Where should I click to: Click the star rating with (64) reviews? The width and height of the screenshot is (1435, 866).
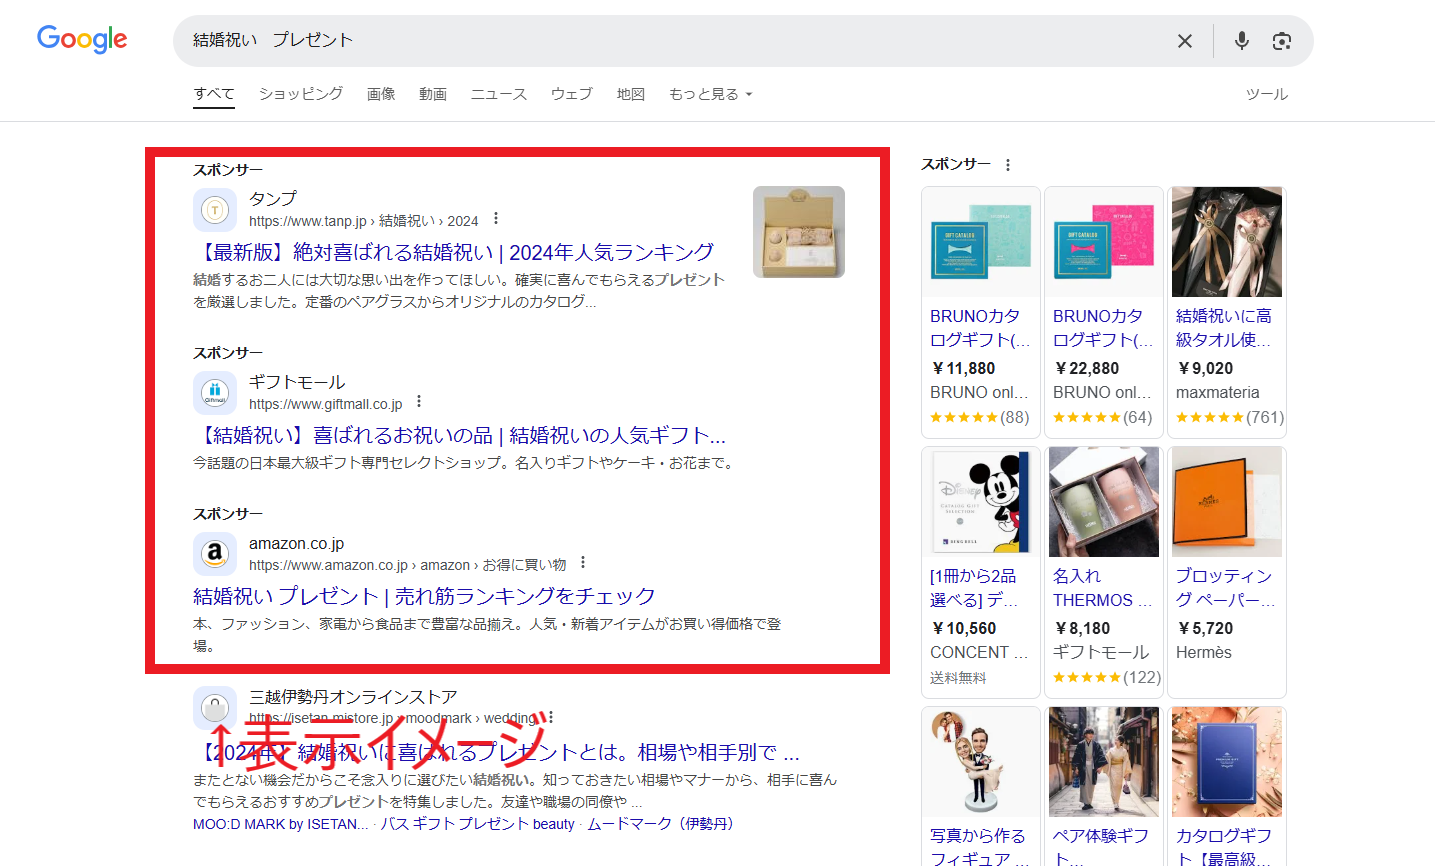pyautogui.click(x=1103, y=417)
